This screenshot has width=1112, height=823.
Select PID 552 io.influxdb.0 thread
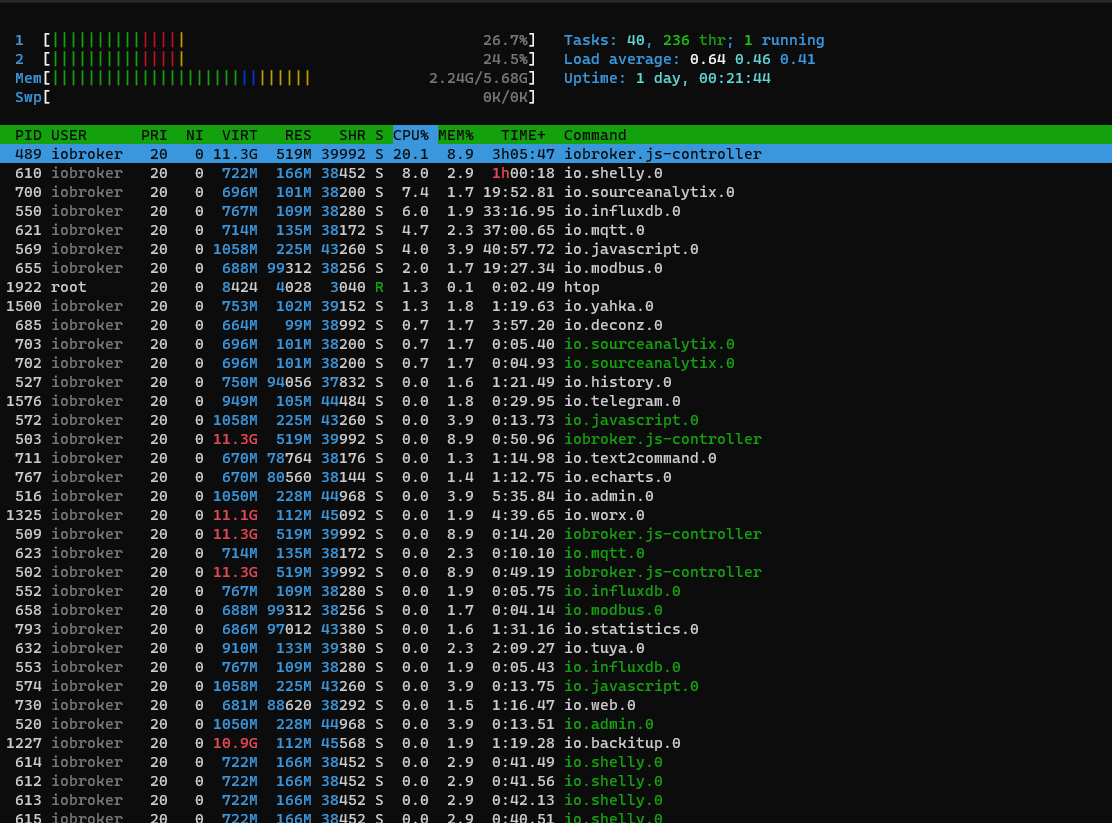point(556,591)
